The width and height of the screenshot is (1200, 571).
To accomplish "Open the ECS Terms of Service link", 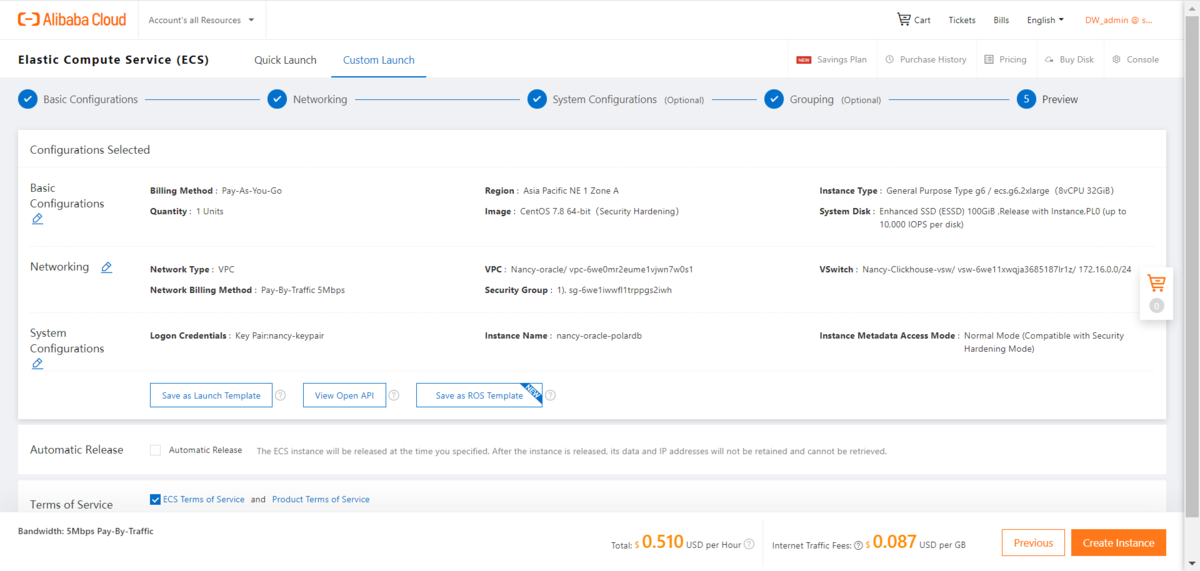I will coord(204,499).
